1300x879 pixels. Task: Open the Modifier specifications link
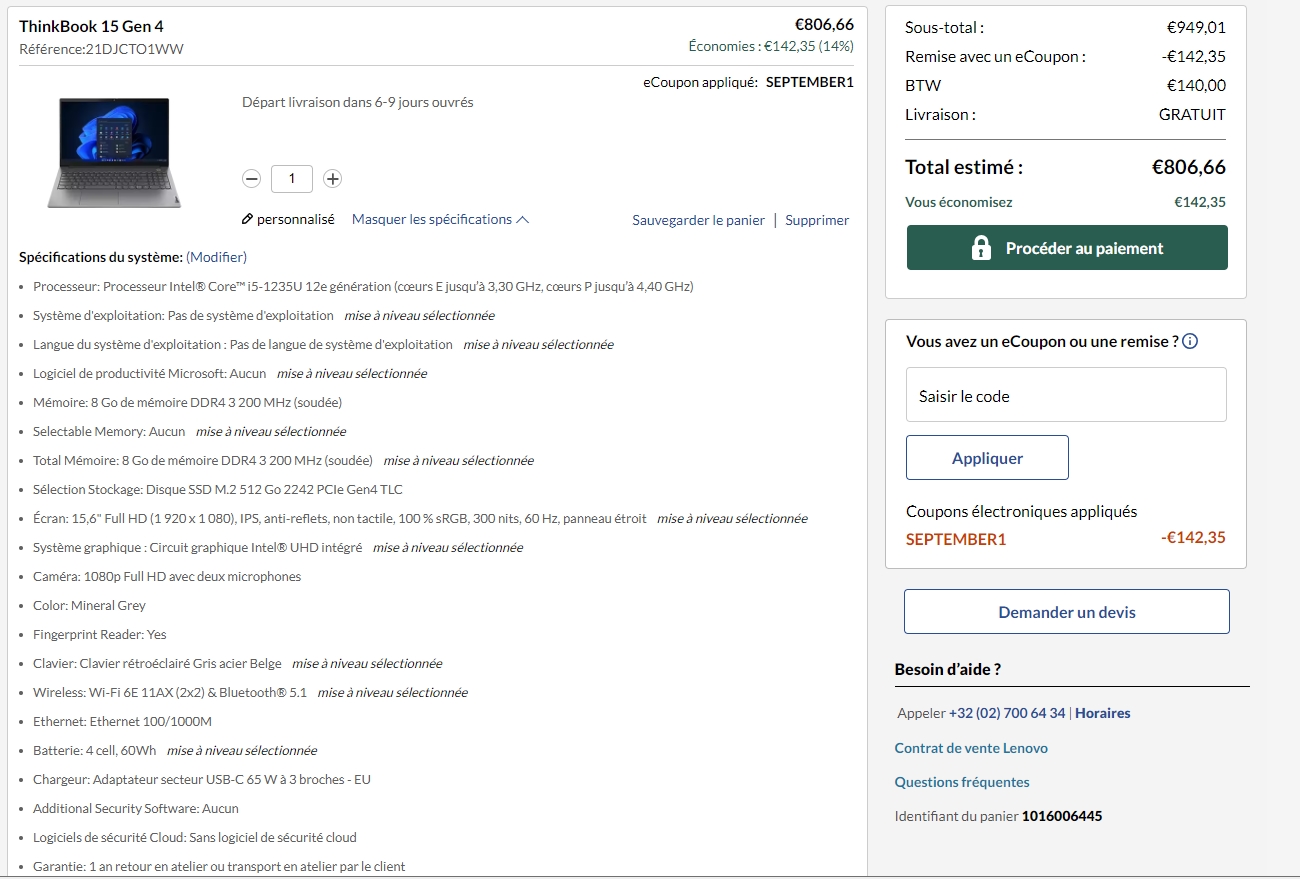click(x=216, y=257)
